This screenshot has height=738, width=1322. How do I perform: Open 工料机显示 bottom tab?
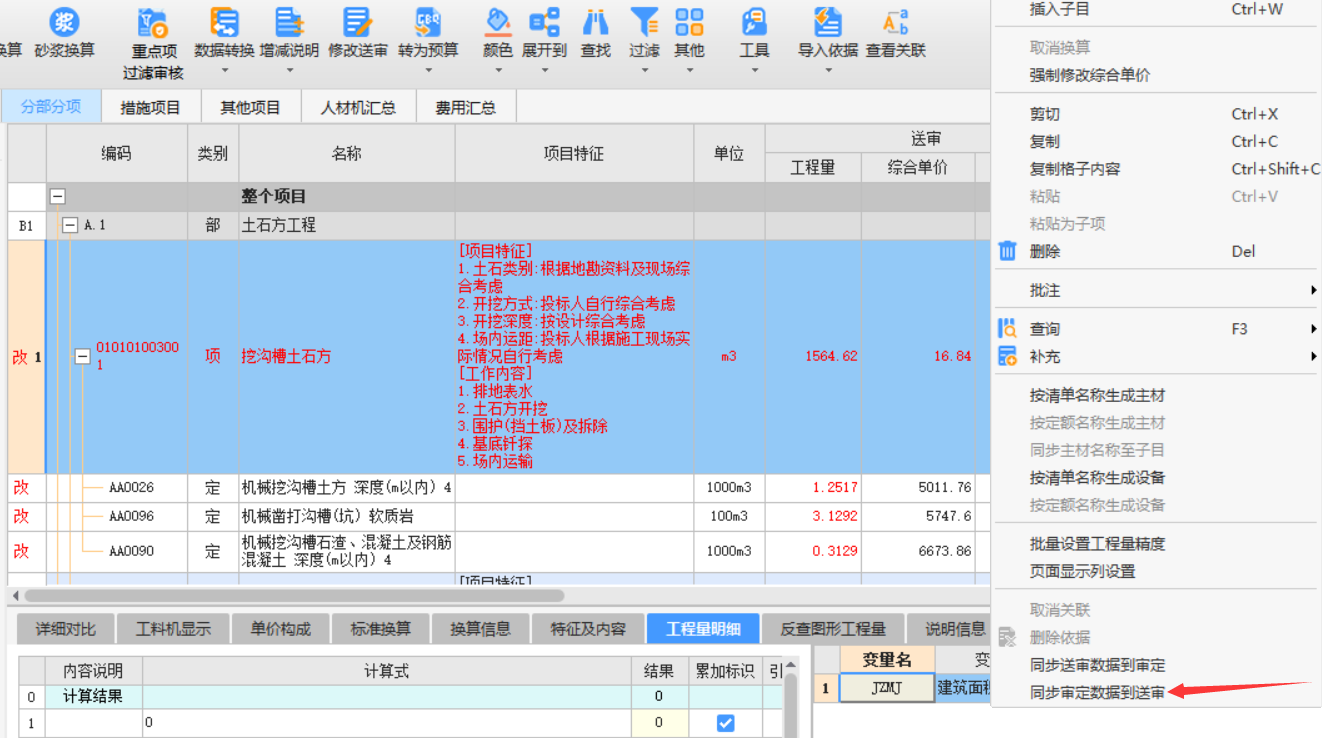click(x=173, y=628)
